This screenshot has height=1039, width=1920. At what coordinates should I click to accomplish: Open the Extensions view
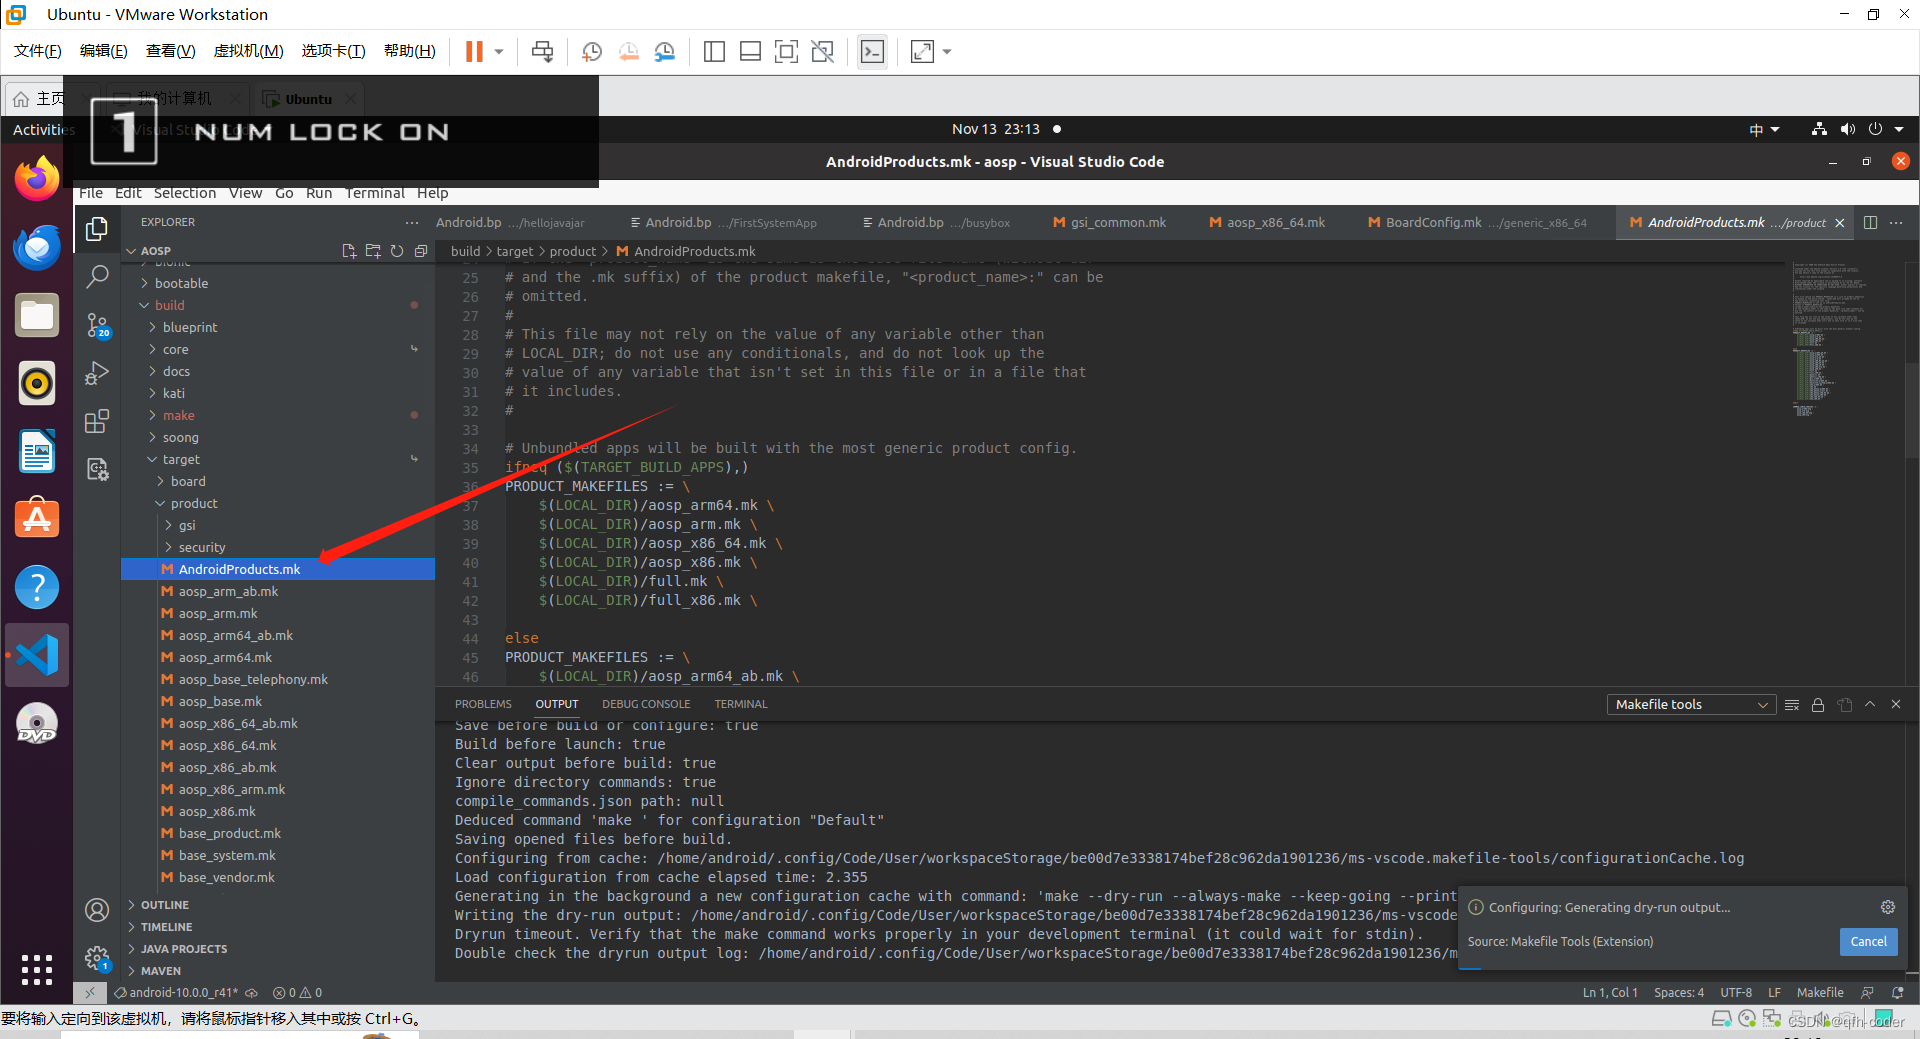click(97, 421)
